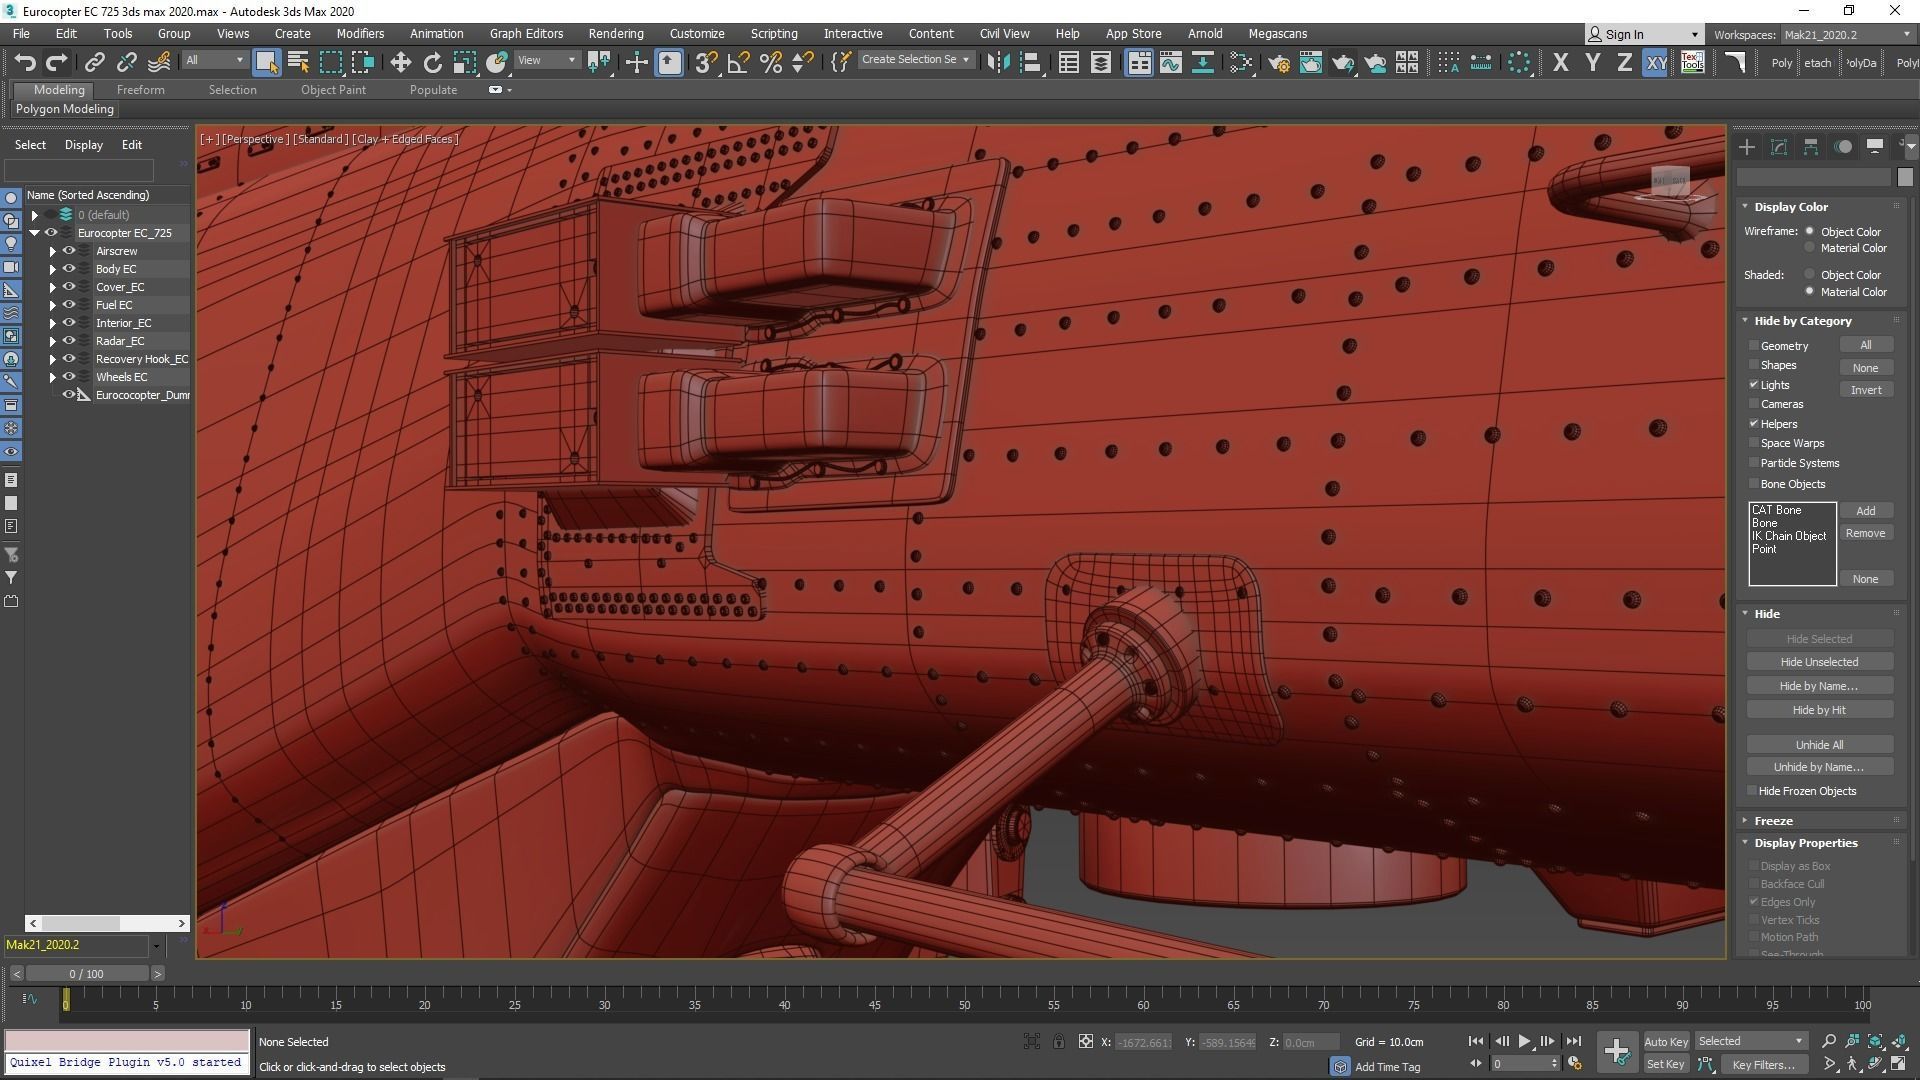This screenshot has width=1920, height=1080.
Task: Open the Workspaces dropdown
Action: tap(1846, 34)
